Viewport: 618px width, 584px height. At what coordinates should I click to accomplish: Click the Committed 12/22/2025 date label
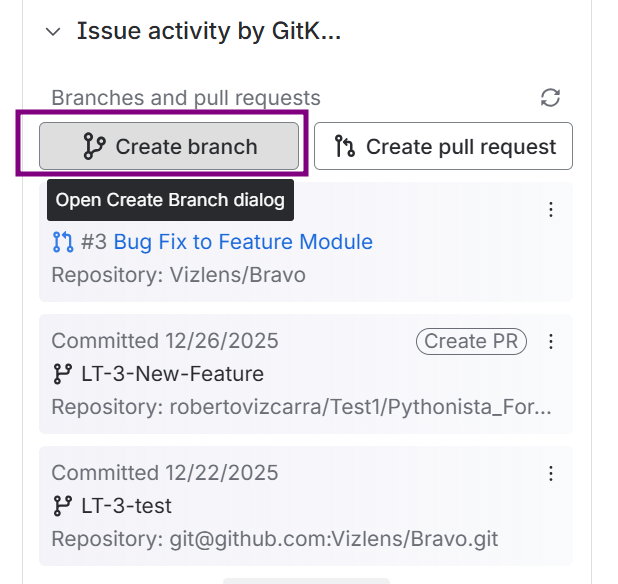(165, 473)
